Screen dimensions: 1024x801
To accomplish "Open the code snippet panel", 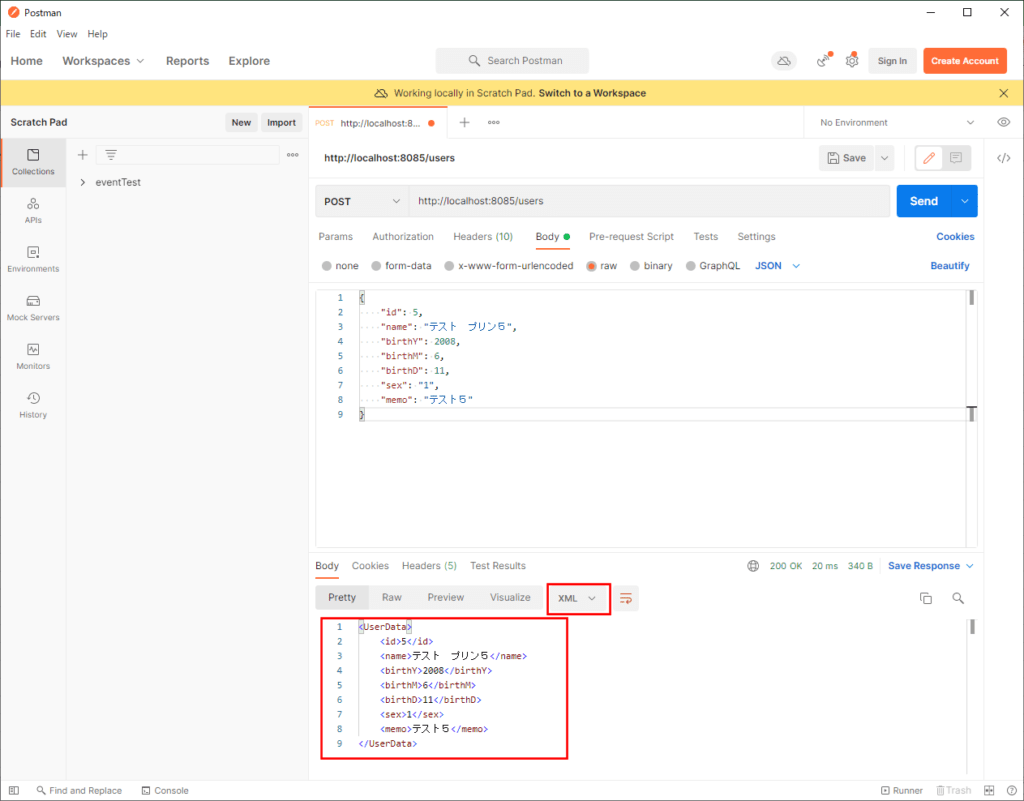I will point(1004,158).
